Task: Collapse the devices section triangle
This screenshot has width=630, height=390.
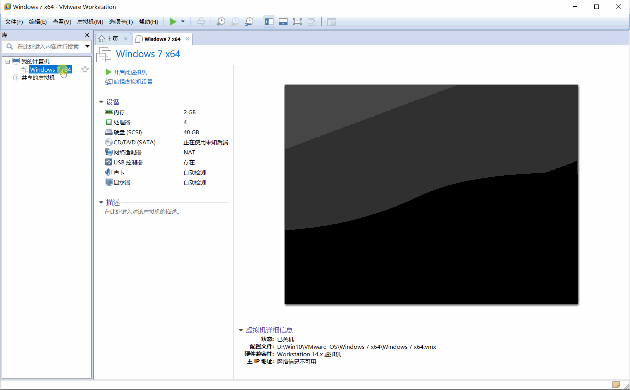Action: [101, 102]
